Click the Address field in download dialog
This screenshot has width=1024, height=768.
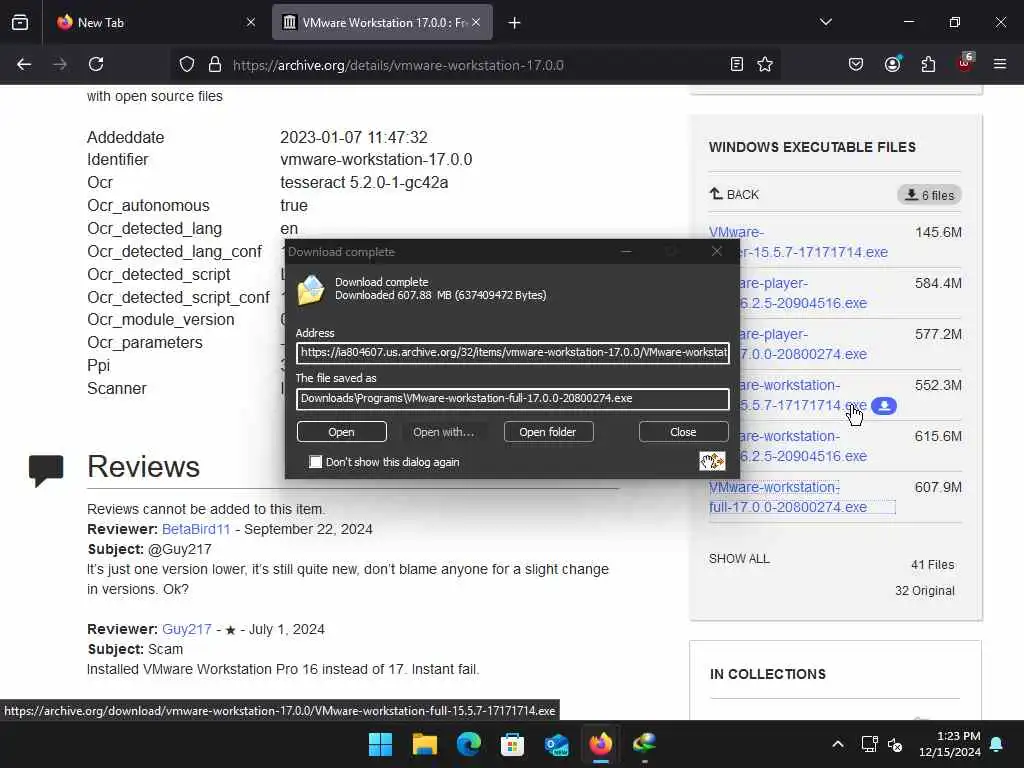[513, 353]
